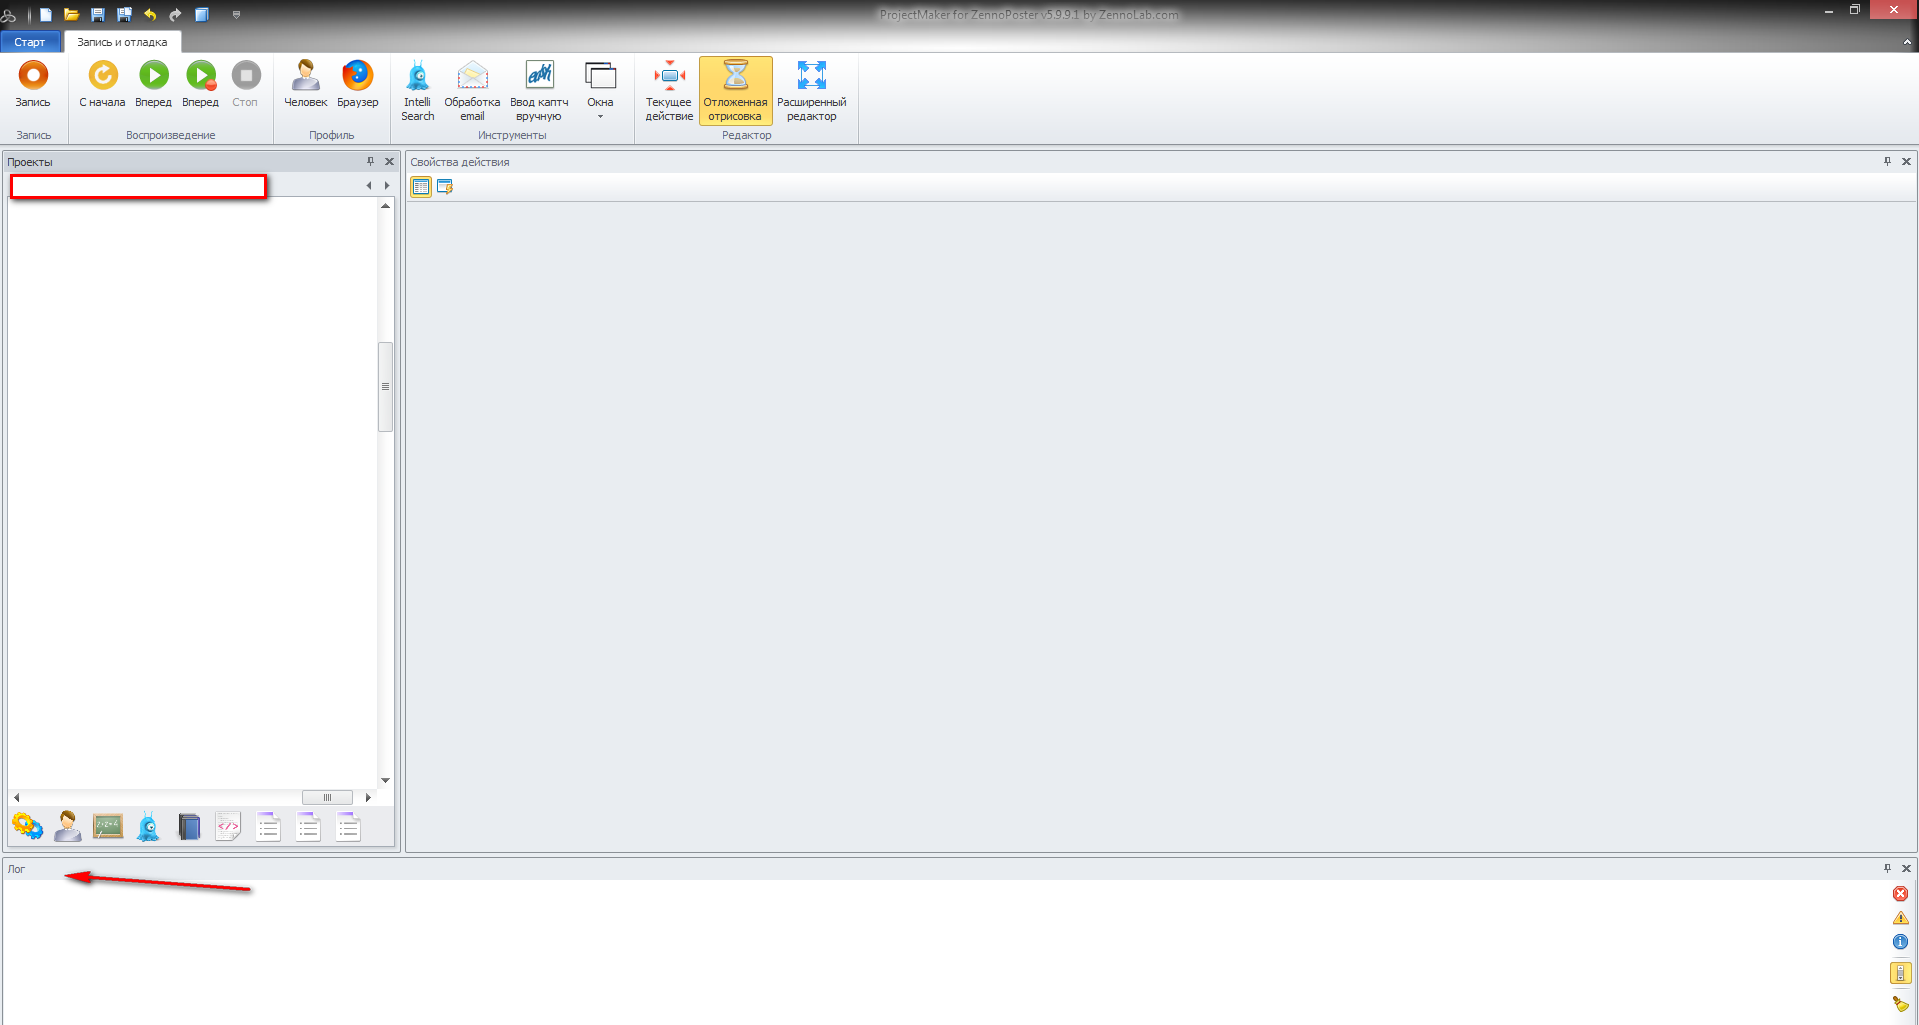The image size is (1919, 1025).
Task: Switch properties to the second view icon
Action: [x=445, y=186]
